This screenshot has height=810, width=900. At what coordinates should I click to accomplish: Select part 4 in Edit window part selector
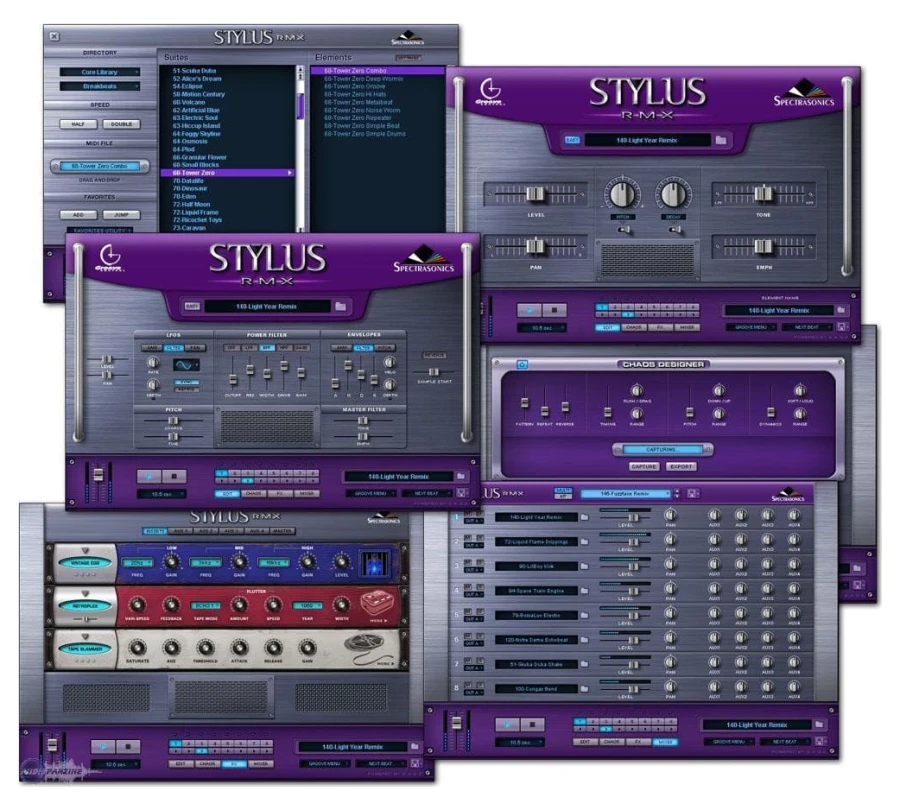click(261, 474)
